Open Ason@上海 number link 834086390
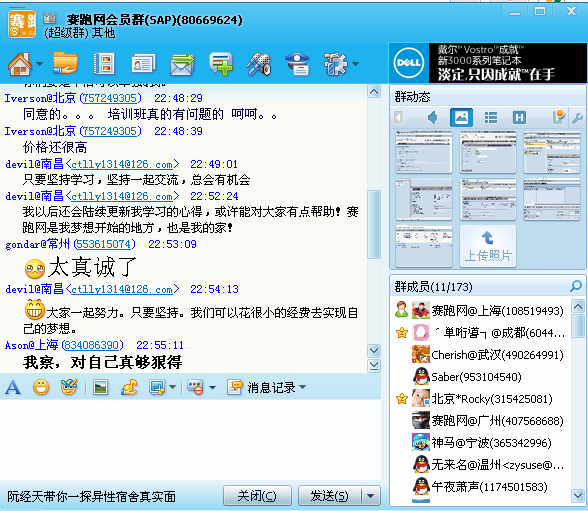Image resolution: width=588 pixels, height=511 pixels. [92, 345]
